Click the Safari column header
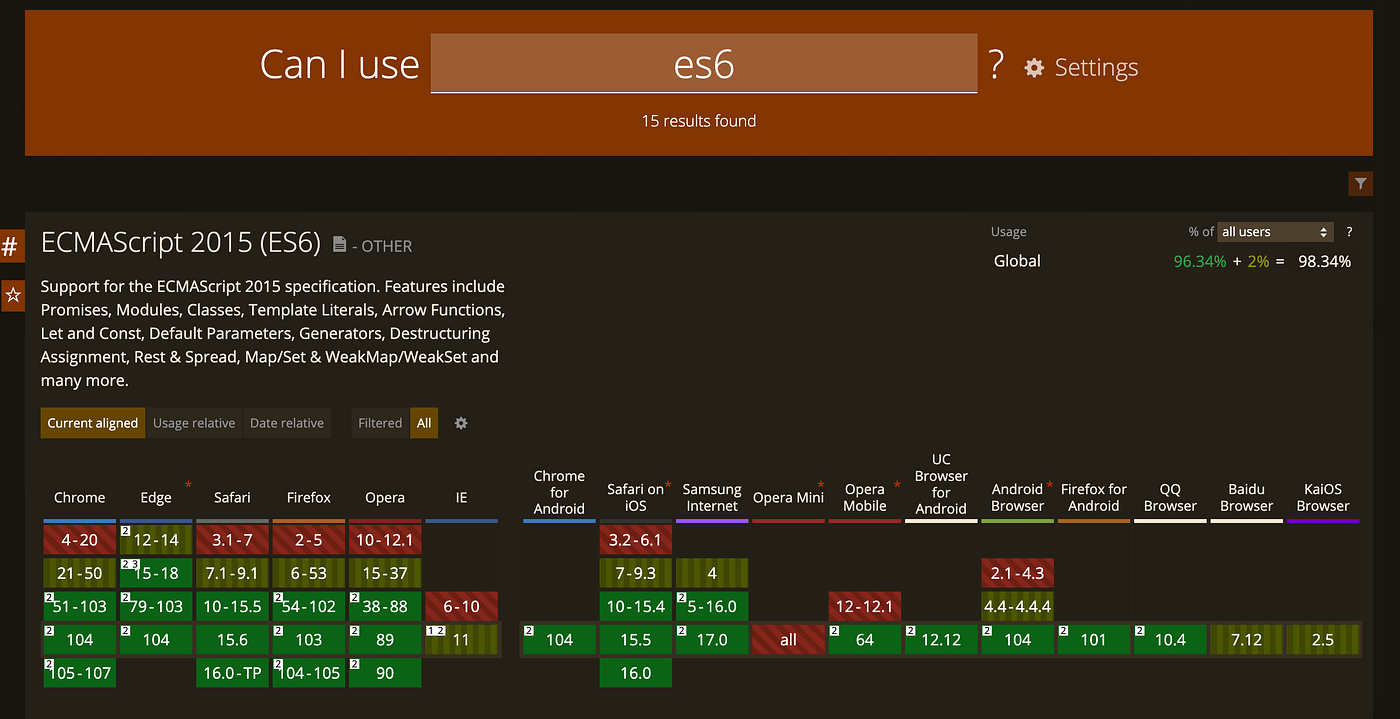 click(x=232, y=497)
